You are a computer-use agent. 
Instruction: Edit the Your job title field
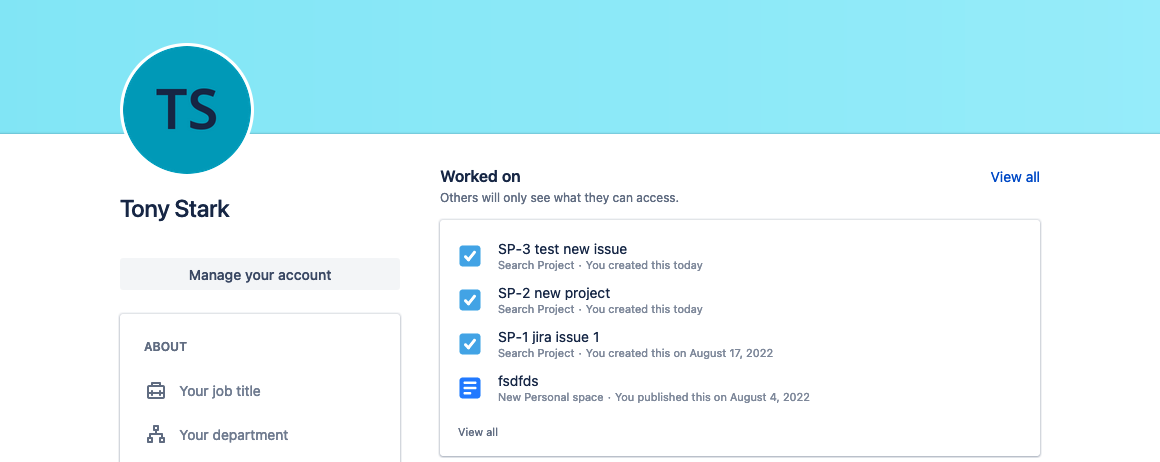coord(220,391)
